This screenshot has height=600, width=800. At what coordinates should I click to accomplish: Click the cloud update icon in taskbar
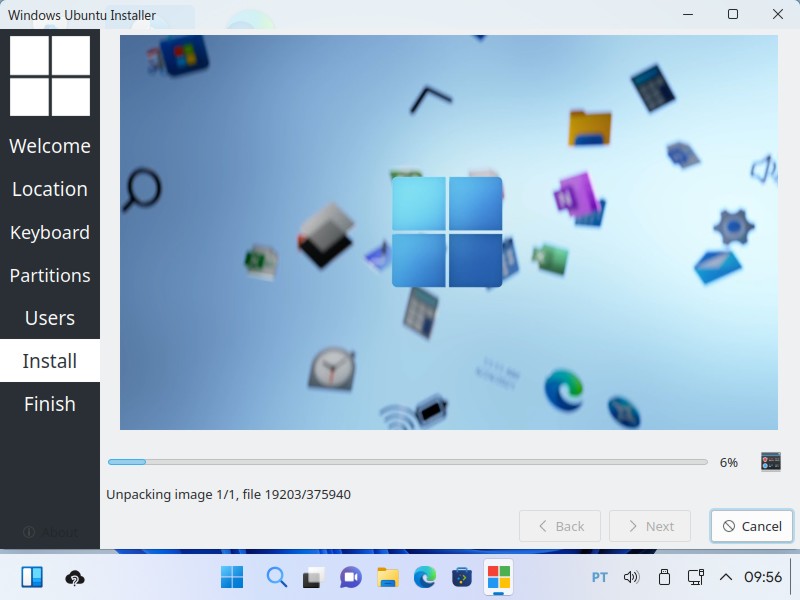click(75, 578)
